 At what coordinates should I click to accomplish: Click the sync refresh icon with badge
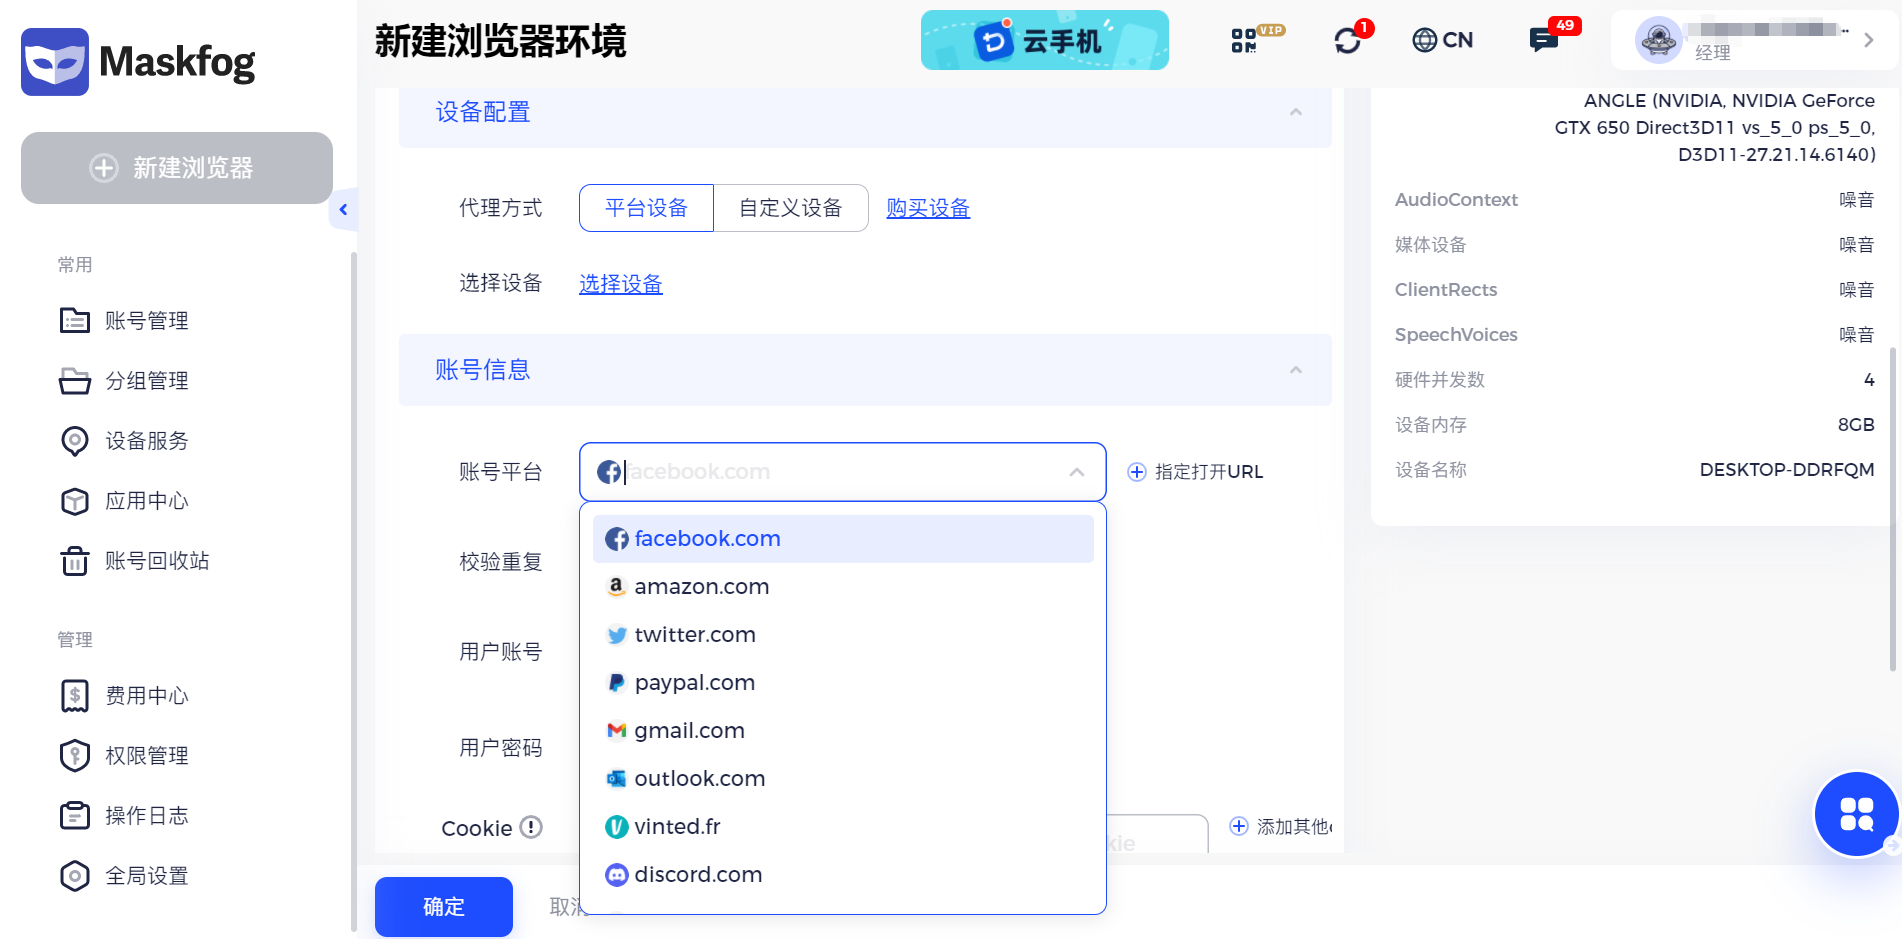1349,40
